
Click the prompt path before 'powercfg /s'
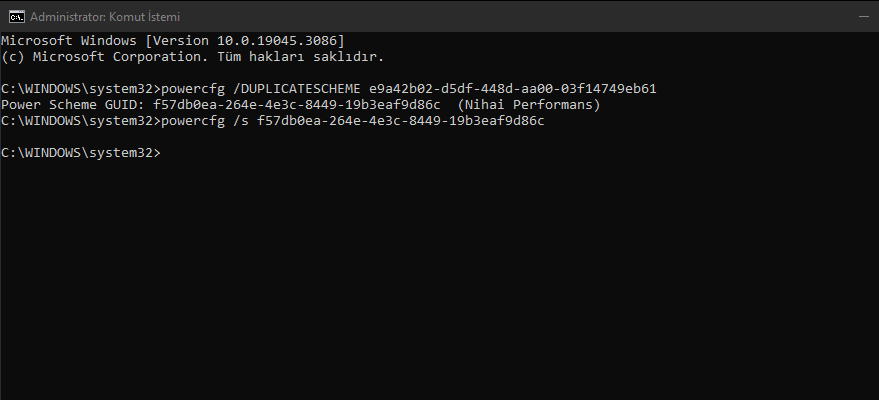pyautogui.click(x=81, y=121)
